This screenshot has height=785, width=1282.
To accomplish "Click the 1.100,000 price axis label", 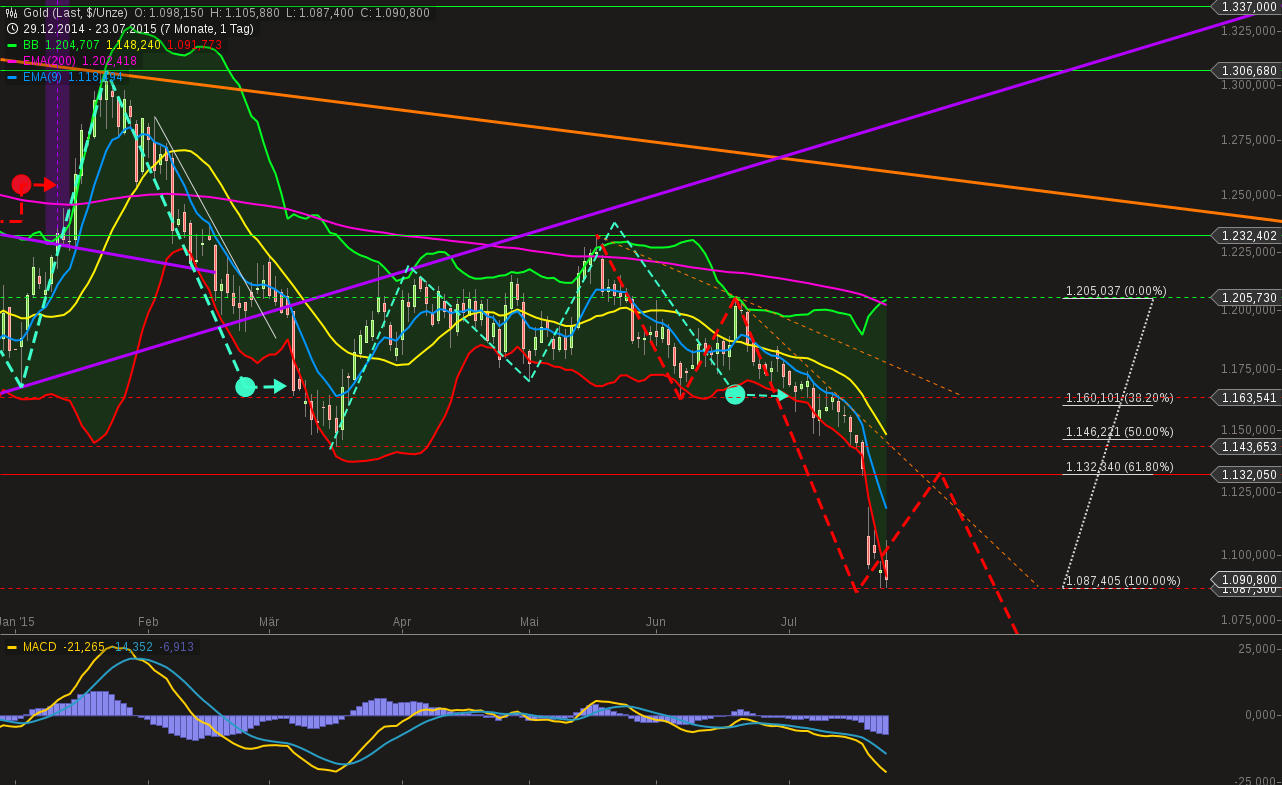I will click(1250, 555).
